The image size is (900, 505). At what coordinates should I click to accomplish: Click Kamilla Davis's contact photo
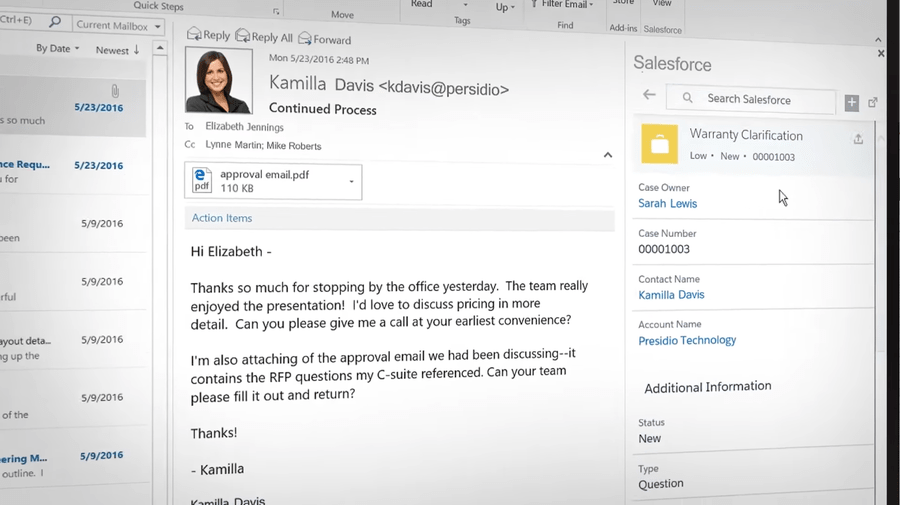click(219, 80)
